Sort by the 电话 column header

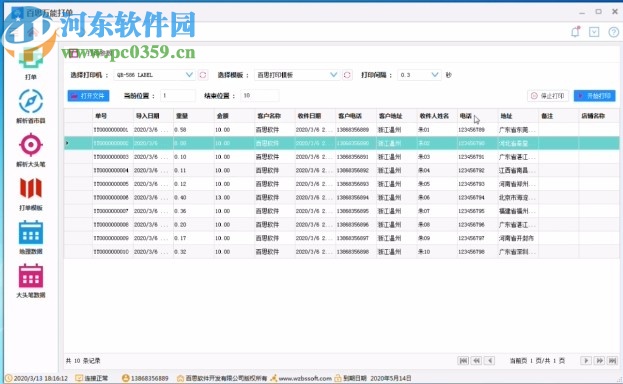(x=478, y=116)
